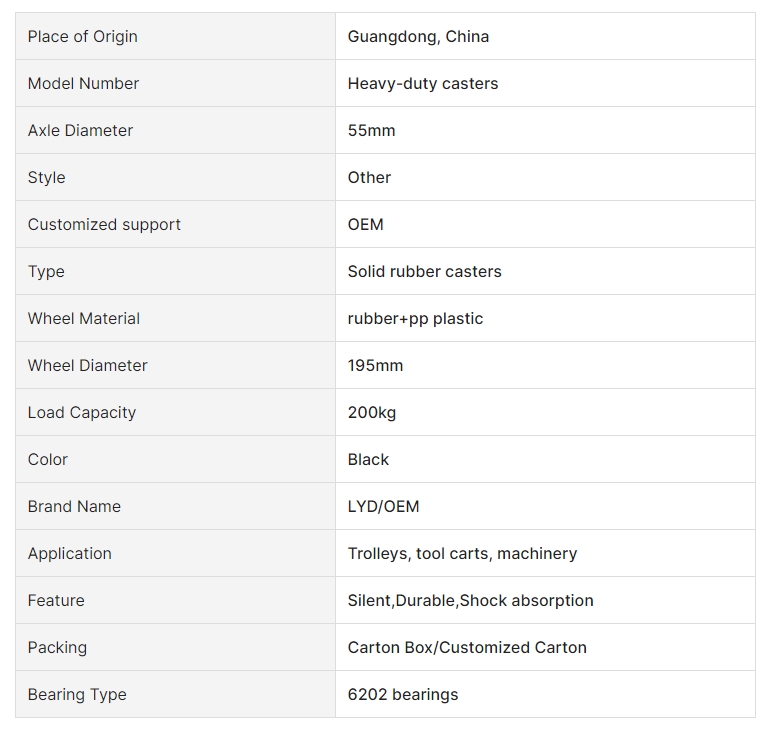
Task: Select the Trolleys, tool carts, machinery text
Action: tap(462, 553)
